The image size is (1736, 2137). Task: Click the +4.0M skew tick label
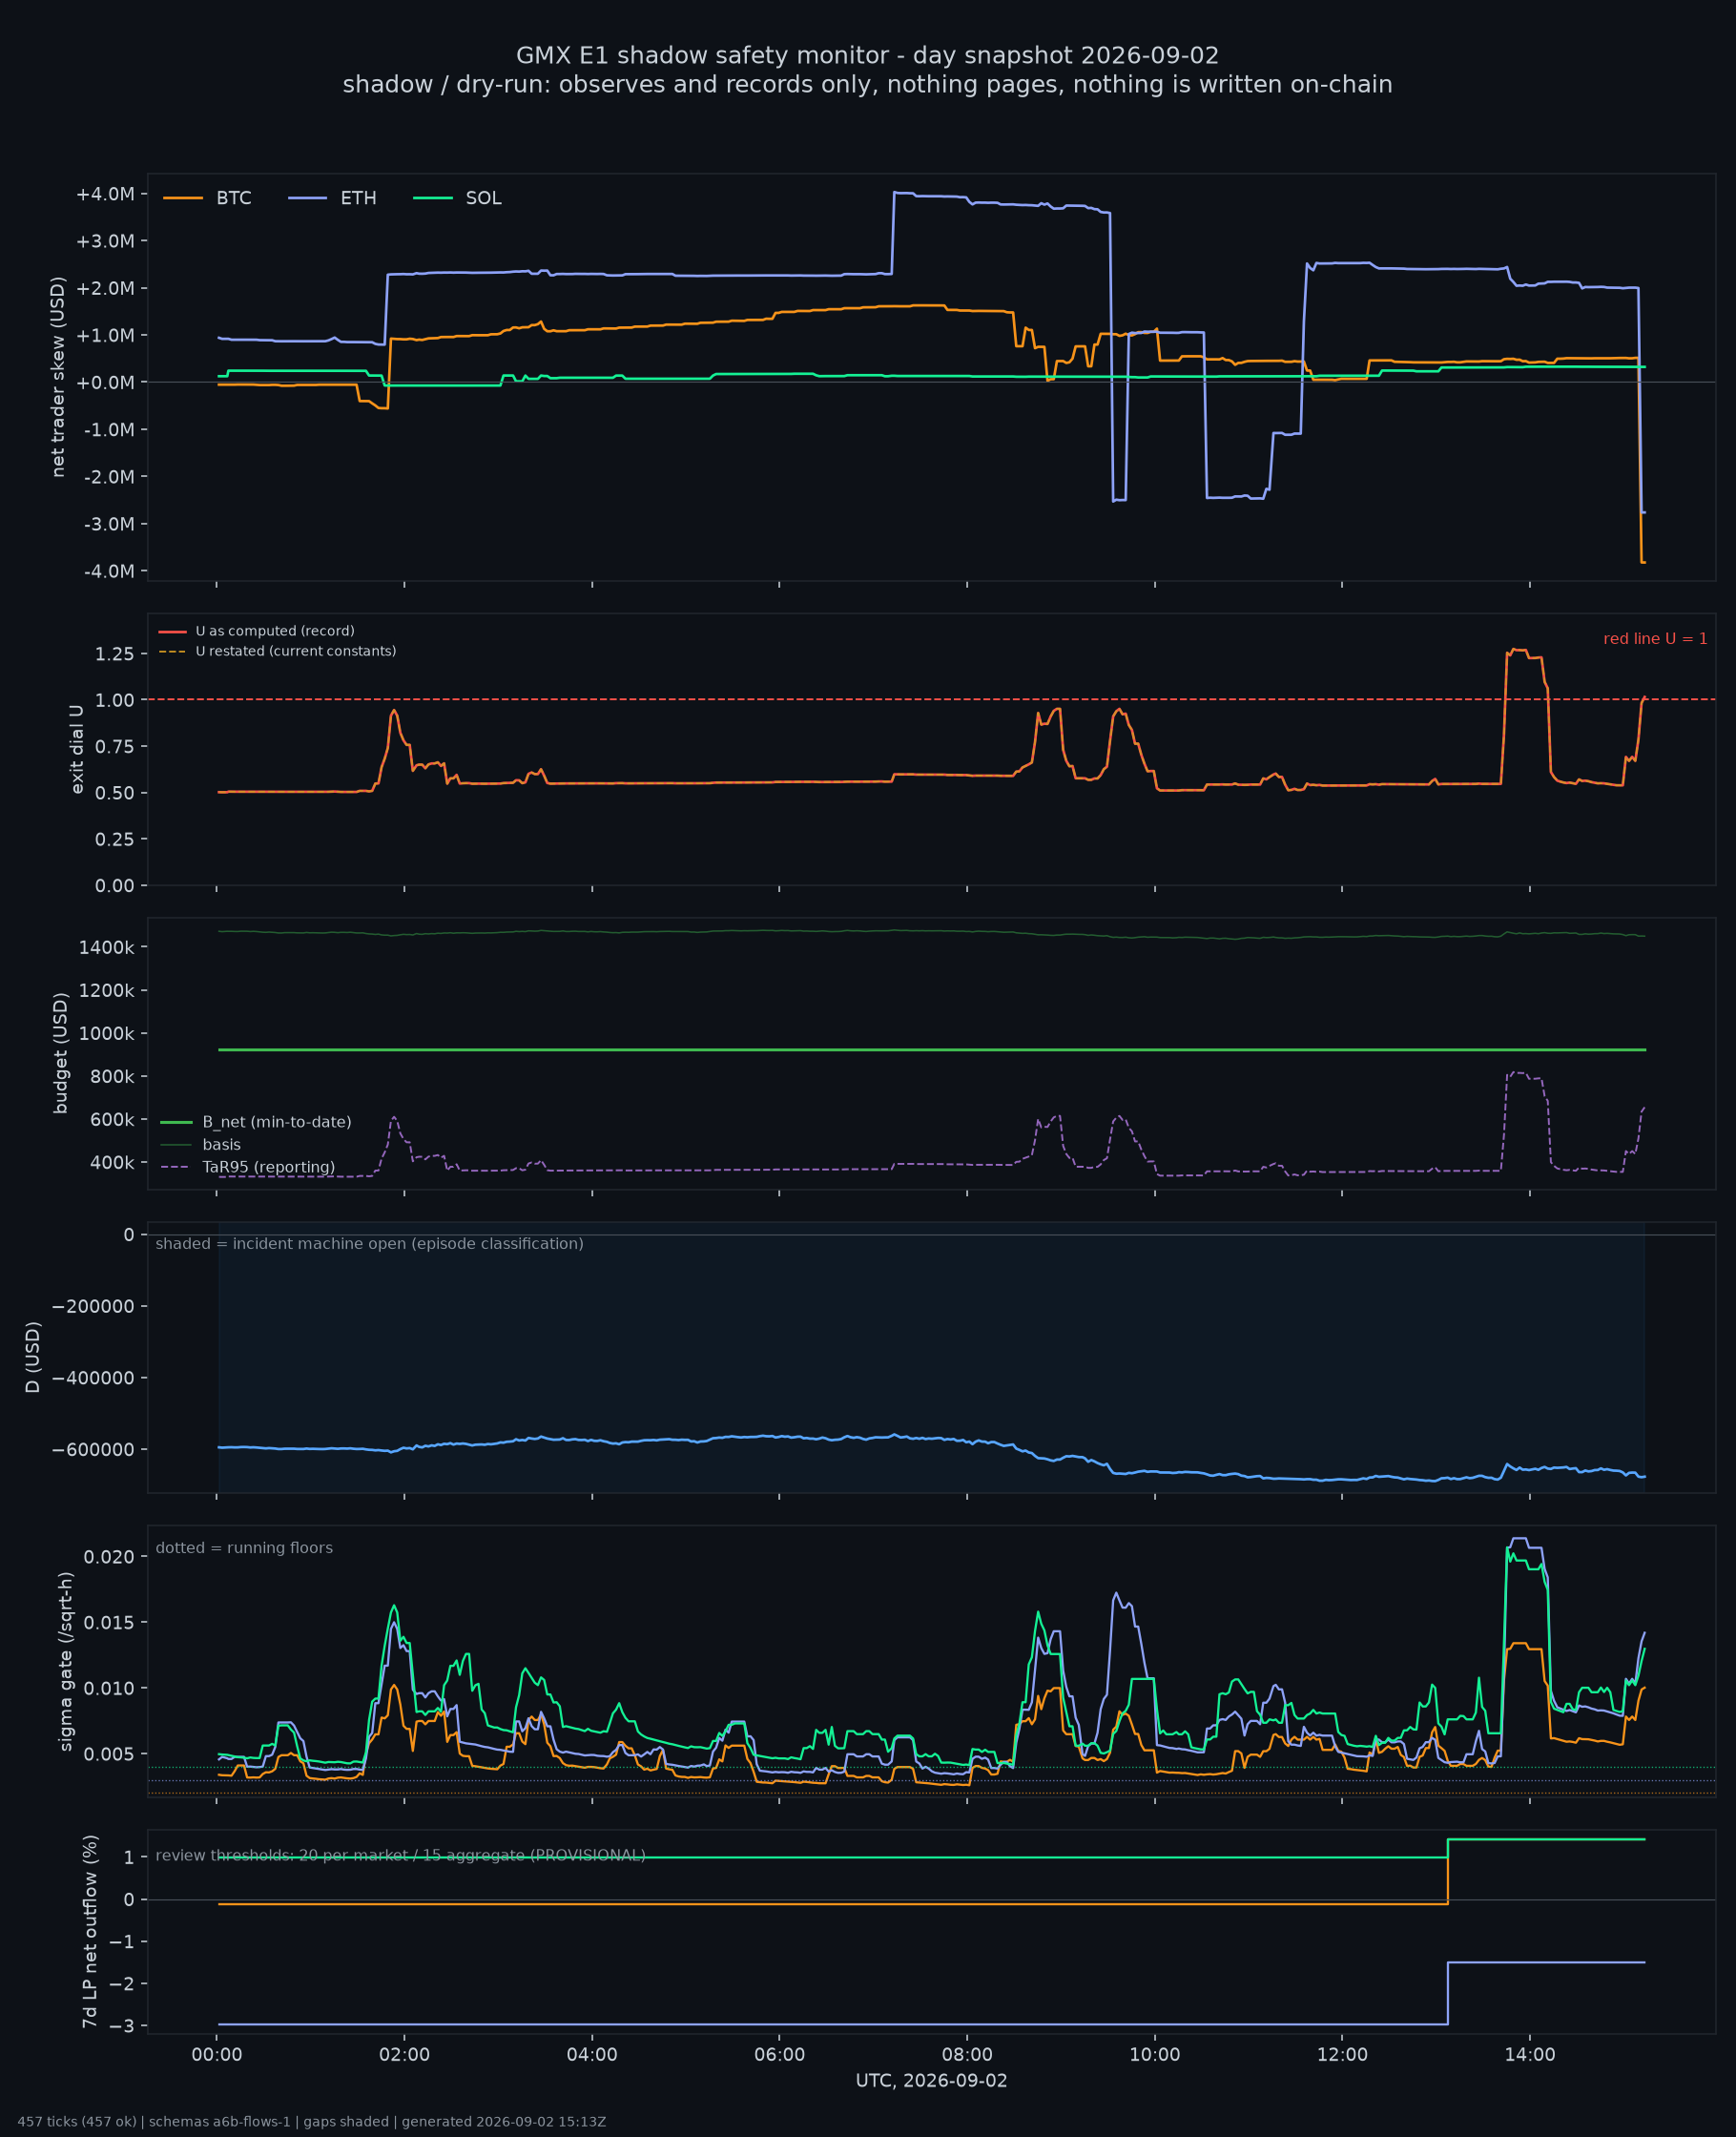coord(105,194)
